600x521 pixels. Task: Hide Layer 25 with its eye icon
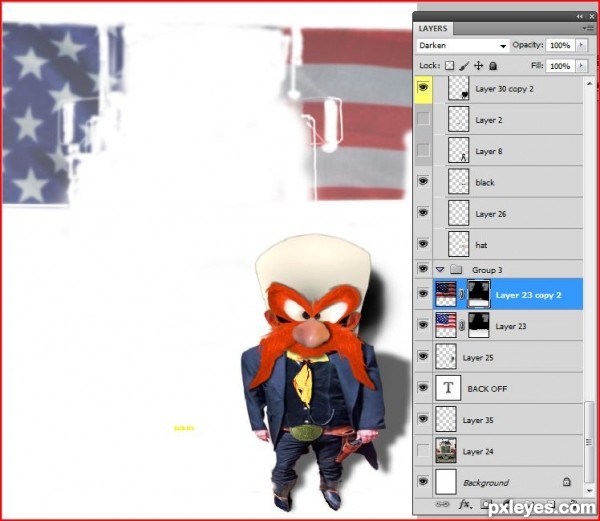(x=423, y=356)
